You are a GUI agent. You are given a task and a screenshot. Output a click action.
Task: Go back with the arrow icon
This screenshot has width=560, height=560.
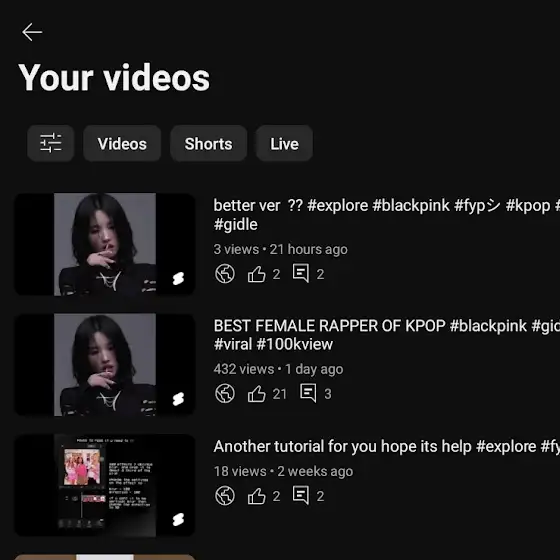(32, 32)
